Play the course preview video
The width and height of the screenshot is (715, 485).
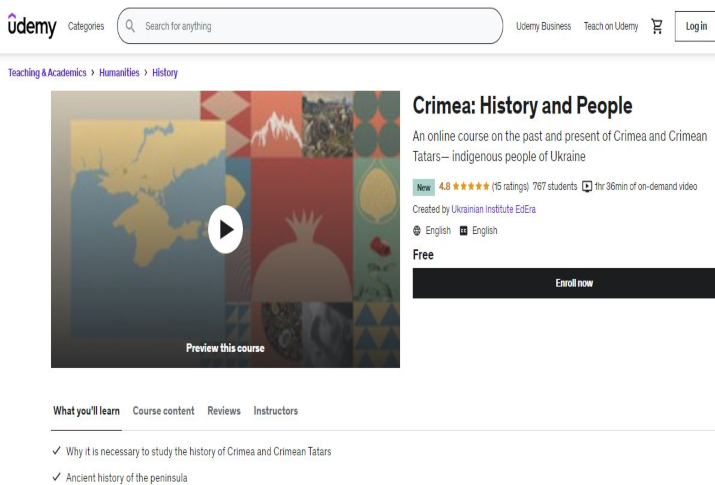226,229
